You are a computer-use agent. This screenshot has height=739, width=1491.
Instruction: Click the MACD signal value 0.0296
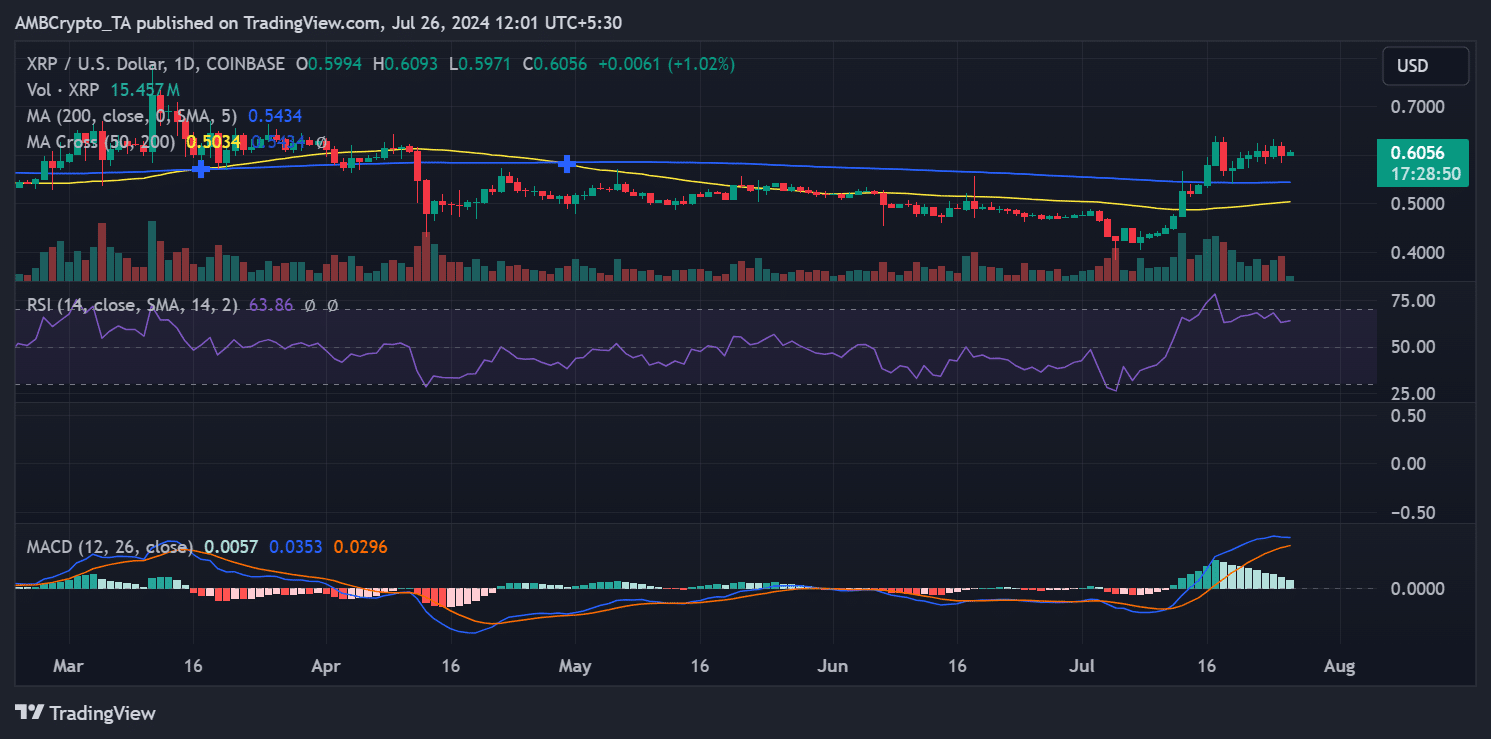tap(360, 547)
